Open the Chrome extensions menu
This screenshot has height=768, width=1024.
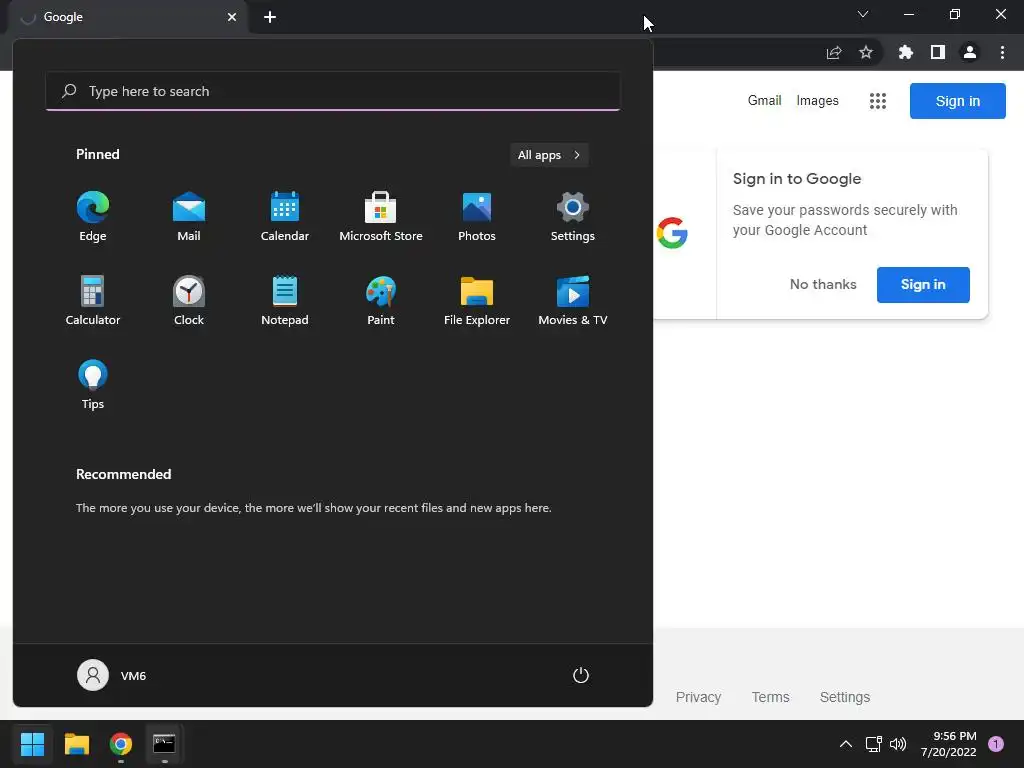tap(906, 52)
